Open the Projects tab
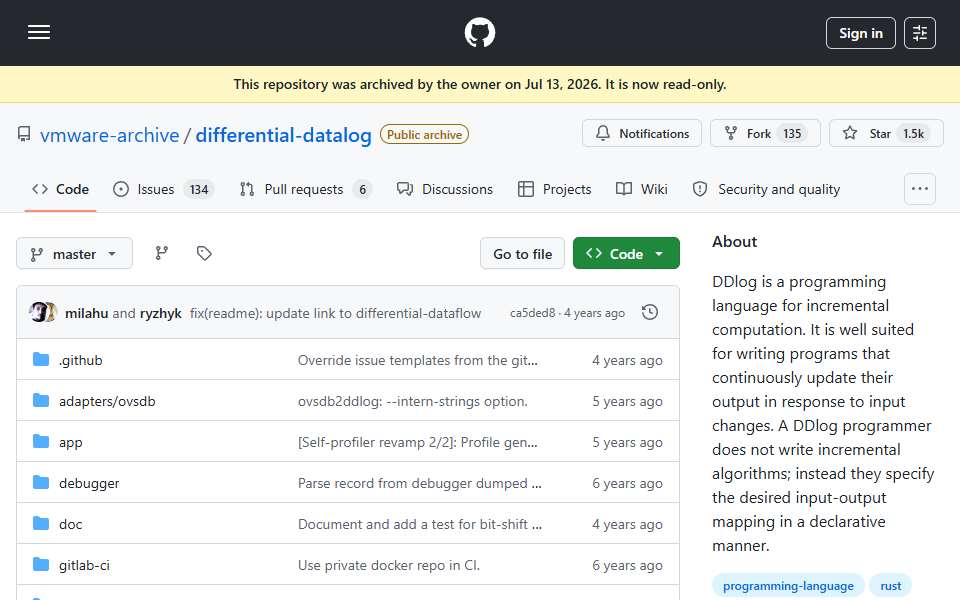This screenshot has width=960, height=600. point(555,189)
